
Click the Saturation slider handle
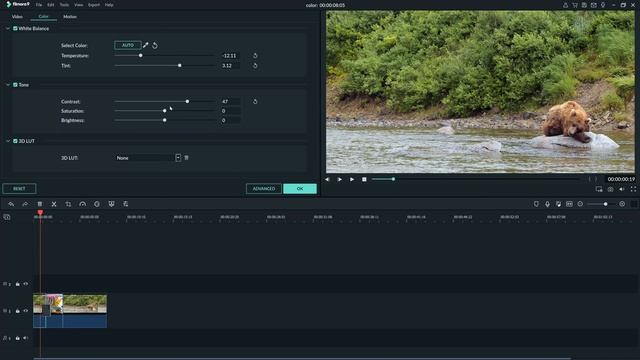(x=164, y=111)
